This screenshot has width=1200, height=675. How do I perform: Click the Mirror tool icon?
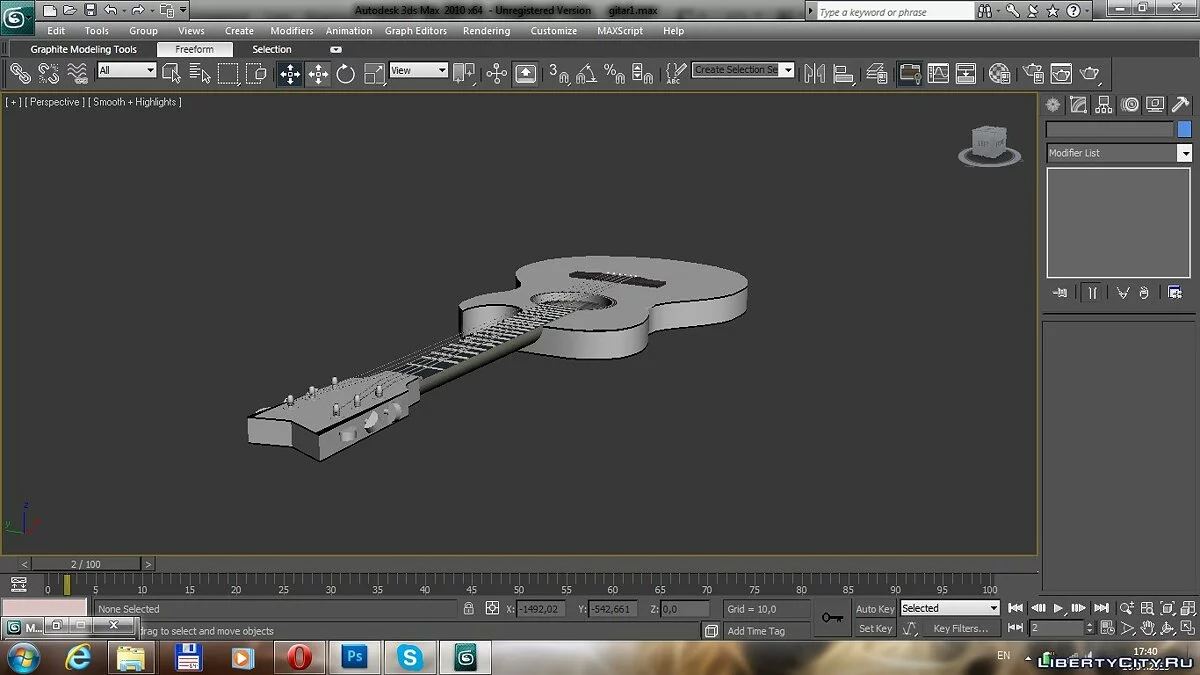pos(815,73)
